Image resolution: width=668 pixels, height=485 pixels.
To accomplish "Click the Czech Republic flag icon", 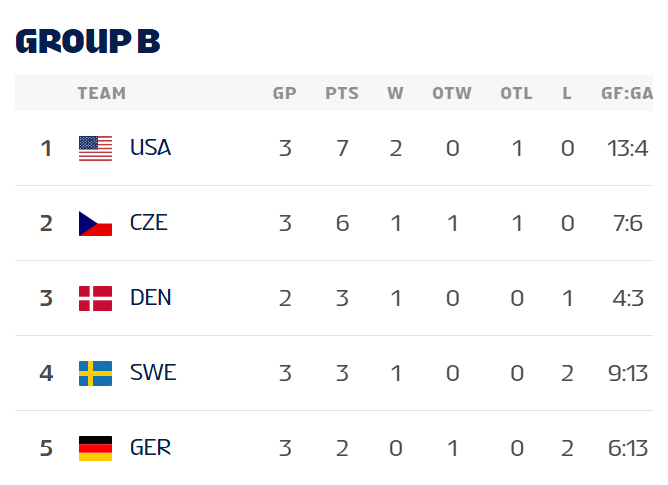I will [x=95, y=223].
